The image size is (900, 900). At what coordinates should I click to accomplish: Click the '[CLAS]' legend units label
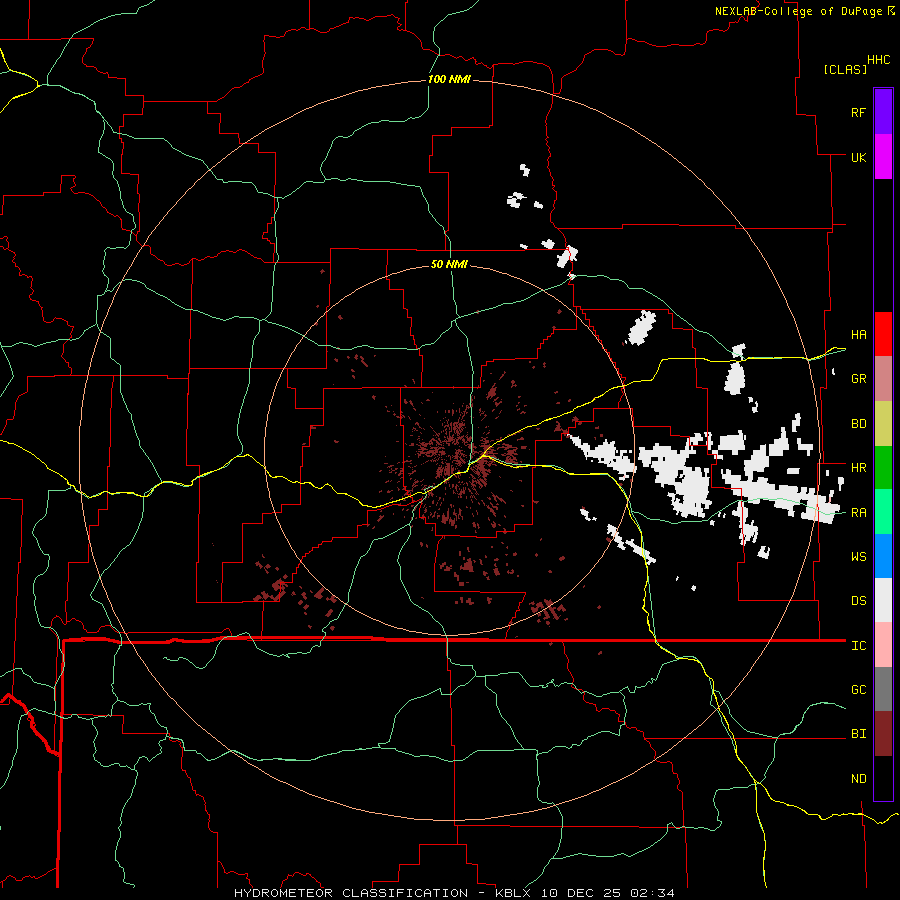(845, 69)
